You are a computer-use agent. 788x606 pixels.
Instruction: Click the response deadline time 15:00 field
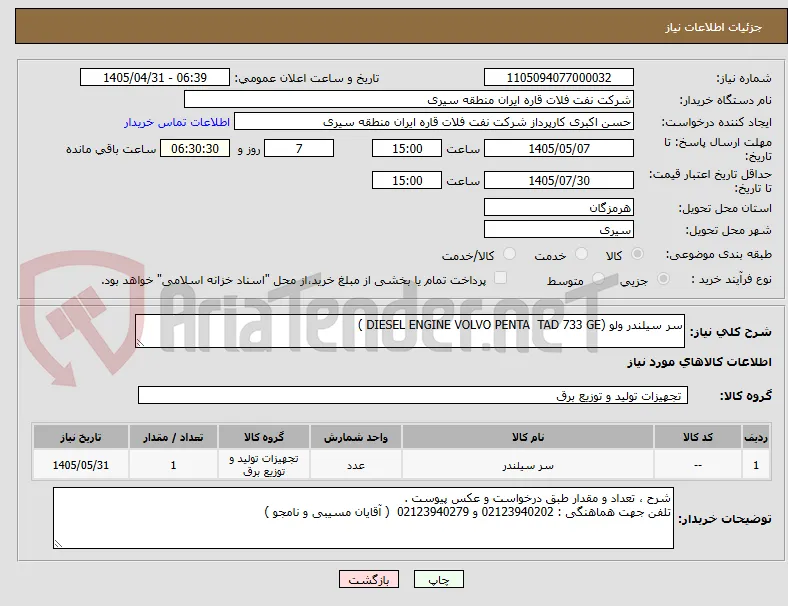coord(407,148)
